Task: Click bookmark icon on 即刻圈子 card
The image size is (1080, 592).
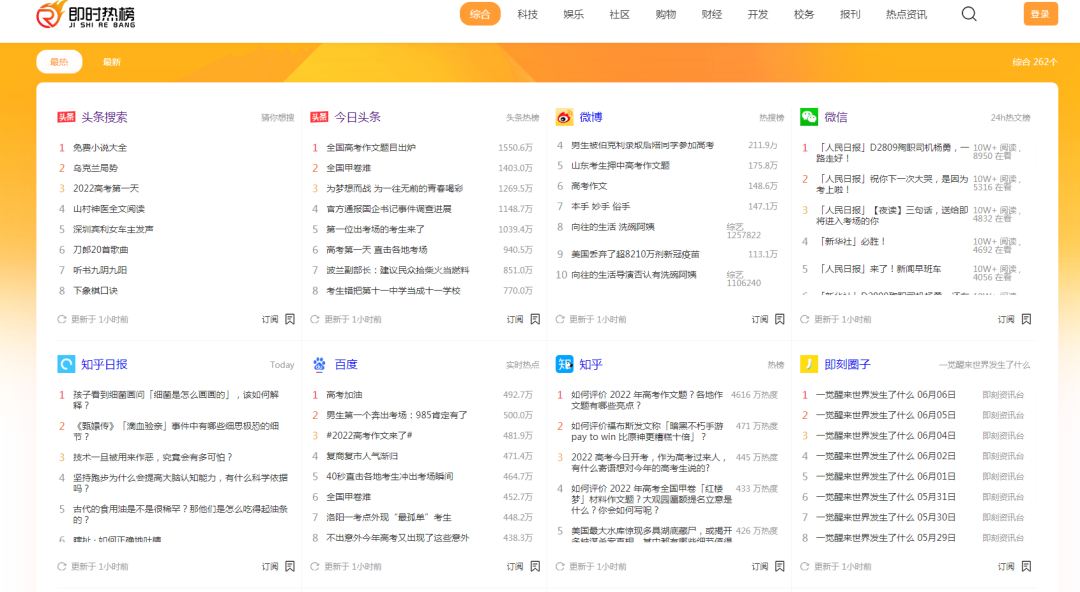Action: [1026, 567]
